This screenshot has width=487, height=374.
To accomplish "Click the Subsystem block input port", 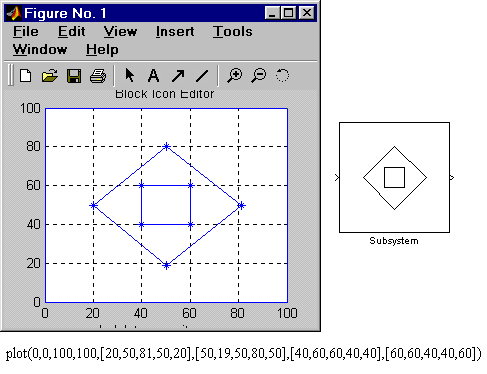I will tap(337, 178).
